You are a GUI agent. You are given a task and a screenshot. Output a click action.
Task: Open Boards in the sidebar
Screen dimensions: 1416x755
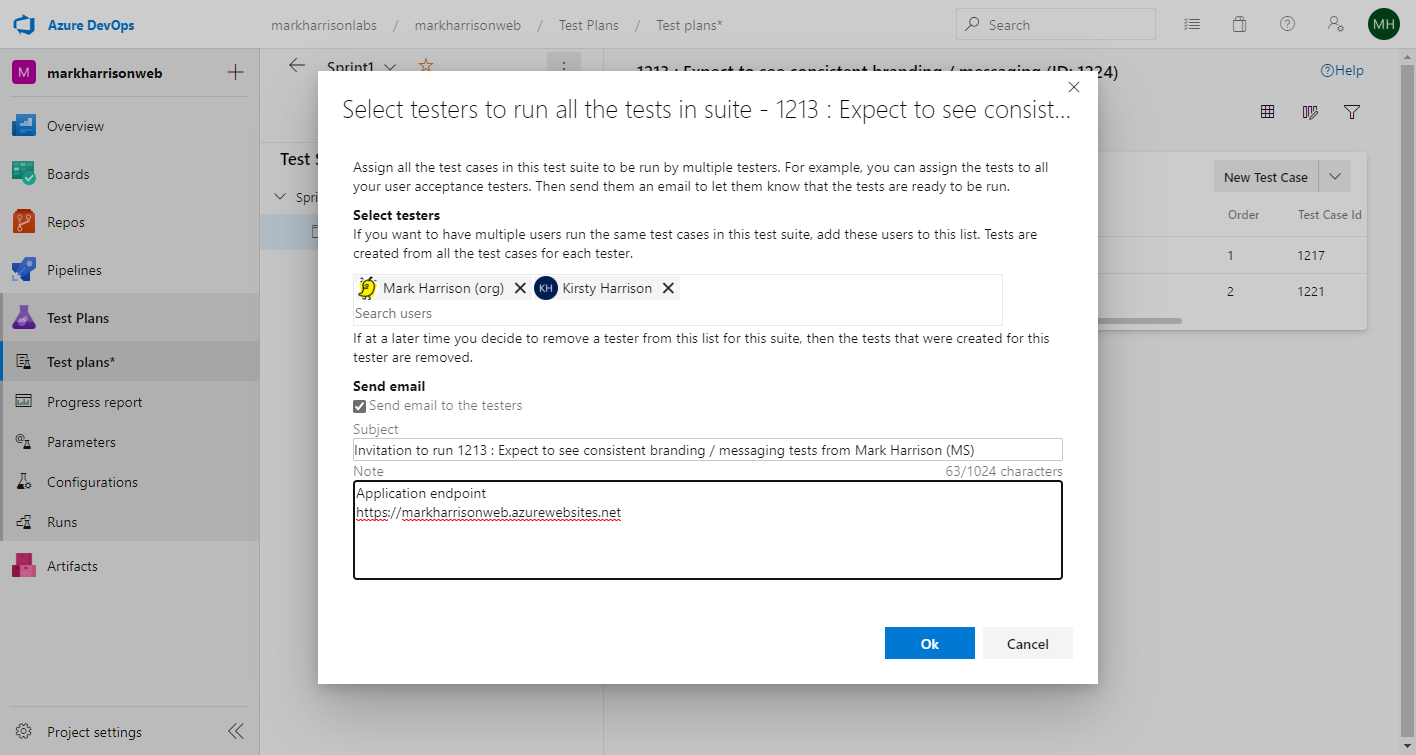[68, 174]
